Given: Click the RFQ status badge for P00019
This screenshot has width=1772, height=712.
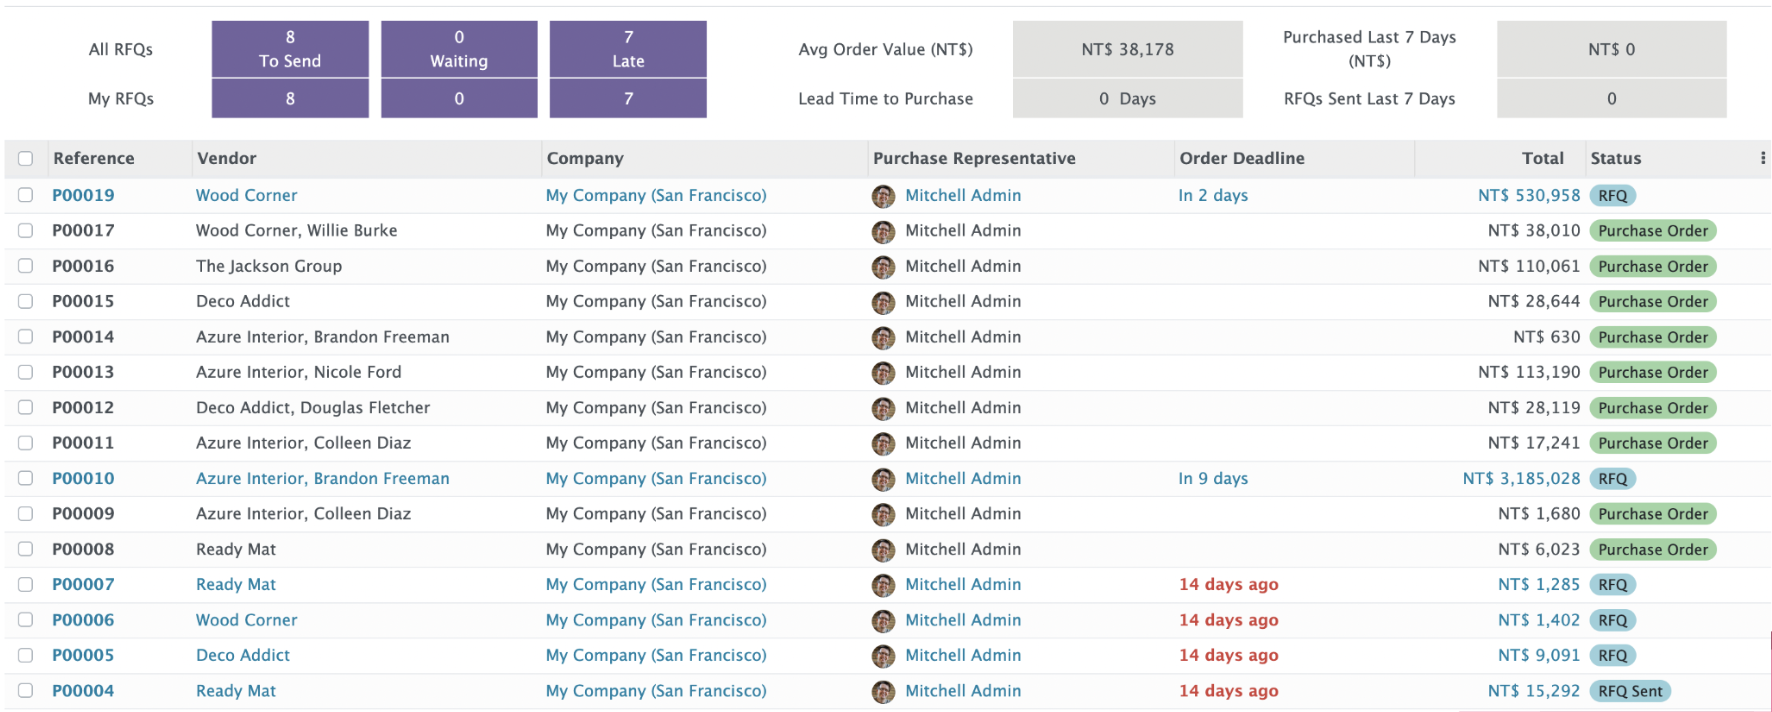Looking at the screenshot, I should point(1612,196).
